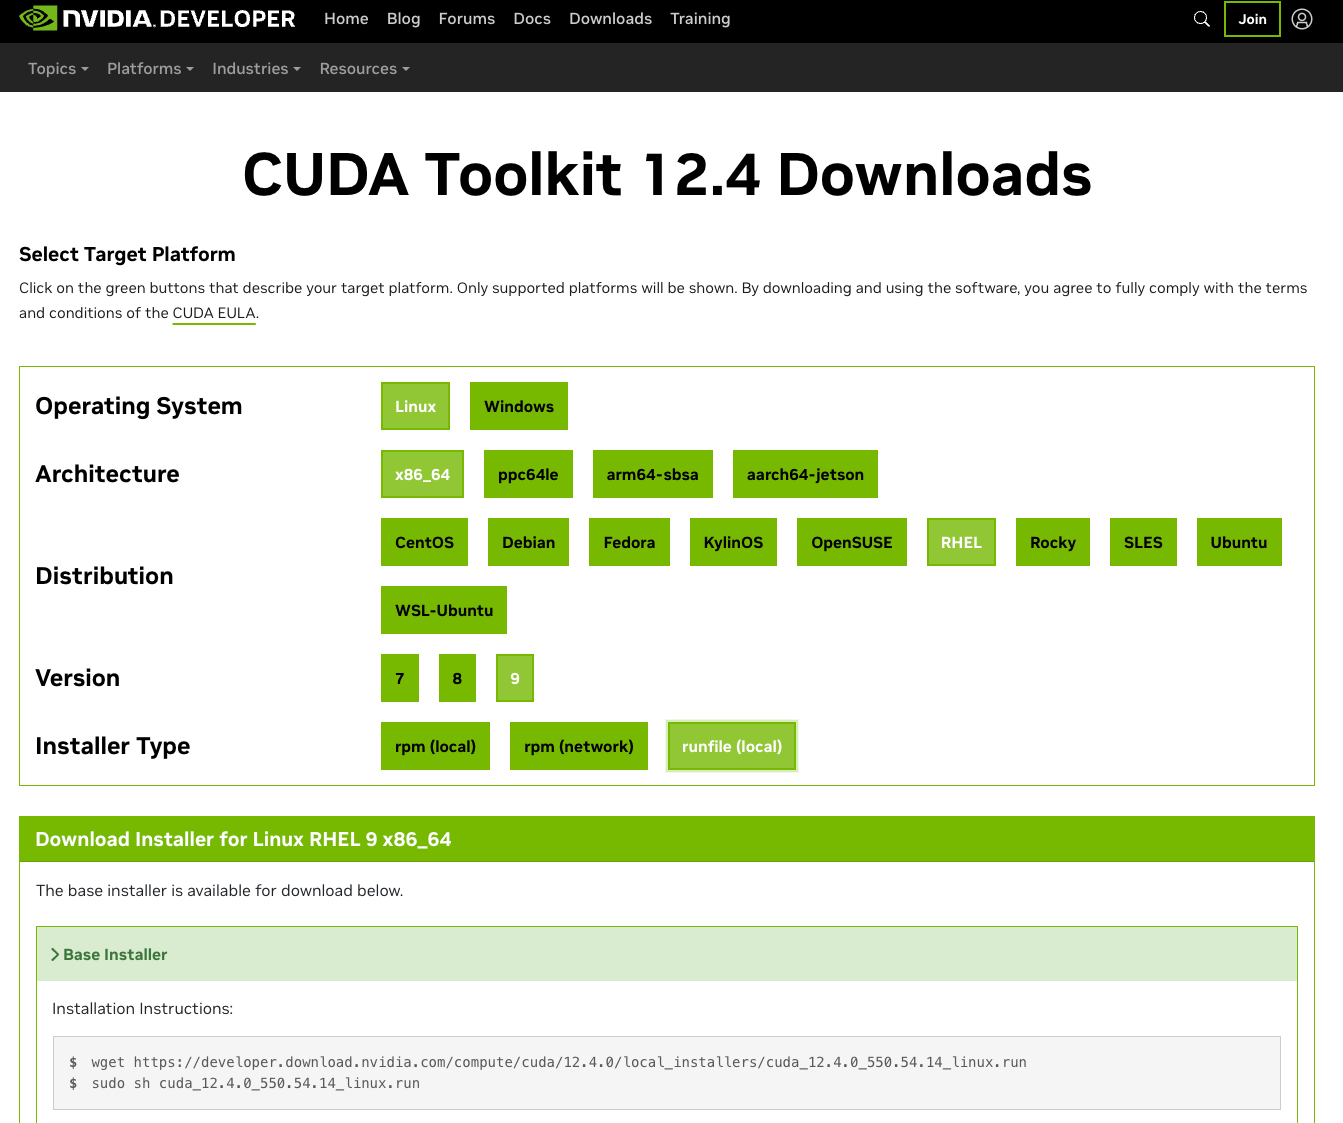This screenshot has height=1123, width=1343.
Task: Select the SLES distribution
Action: click(1143, 542)
